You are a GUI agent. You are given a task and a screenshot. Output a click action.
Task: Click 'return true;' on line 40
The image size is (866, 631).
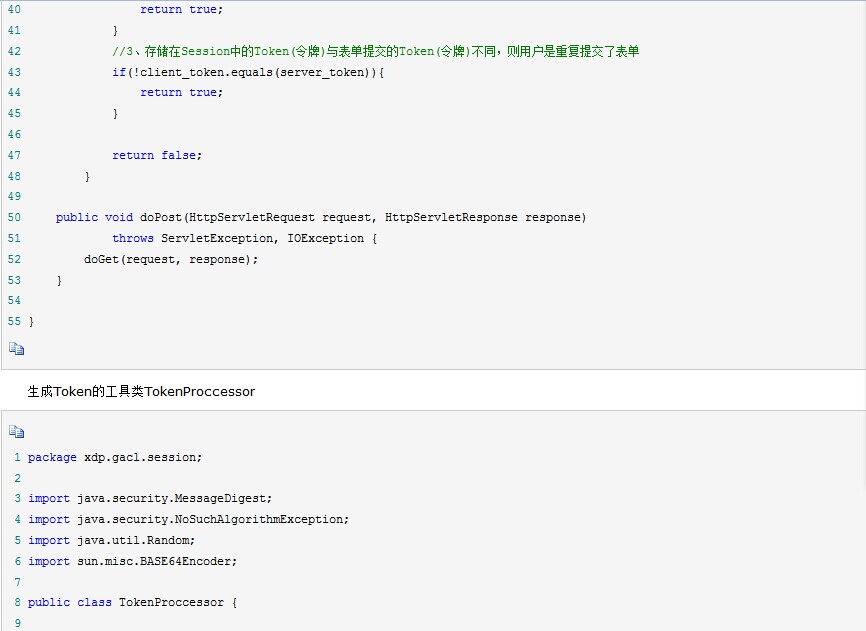pyautogui.click(x=182, y=9)
